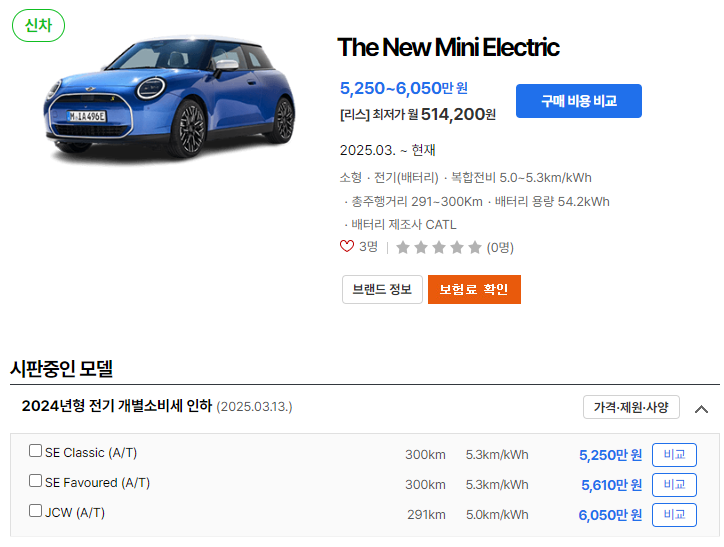The height and width of the screenshot is (547, 724).
Task: Select the first rating star
Action: click(403, 248)
